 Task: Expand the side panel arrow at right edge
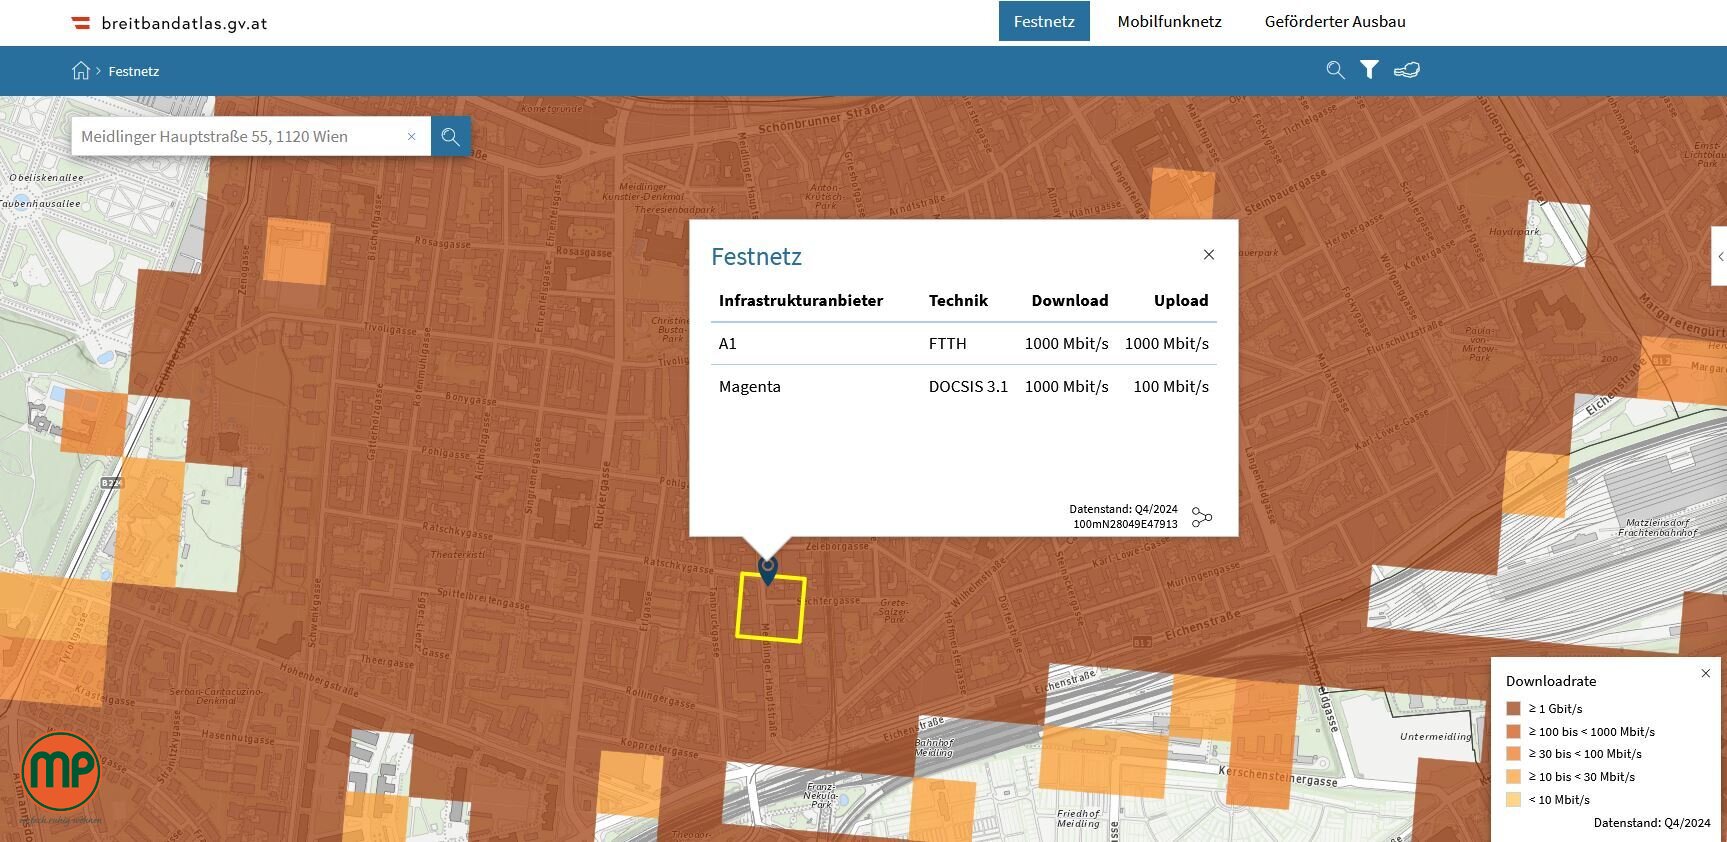click(1720, 256)
